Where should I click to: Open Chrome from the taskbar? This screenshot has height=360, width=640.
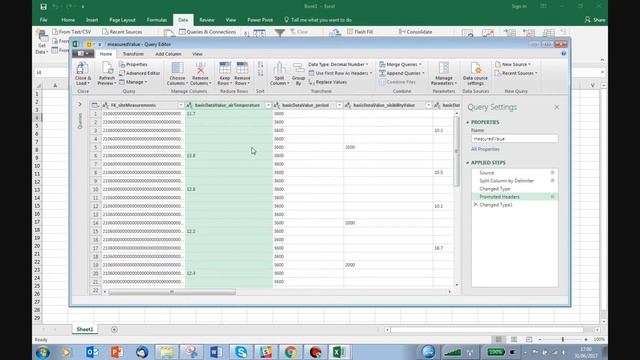point(290,352)
